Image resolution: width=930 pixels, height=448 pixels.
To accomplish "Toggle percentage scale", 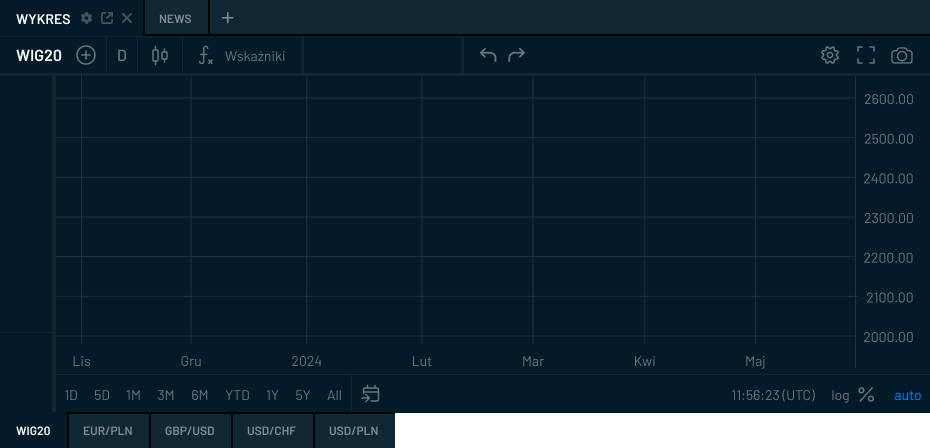I will click(866, 395).
